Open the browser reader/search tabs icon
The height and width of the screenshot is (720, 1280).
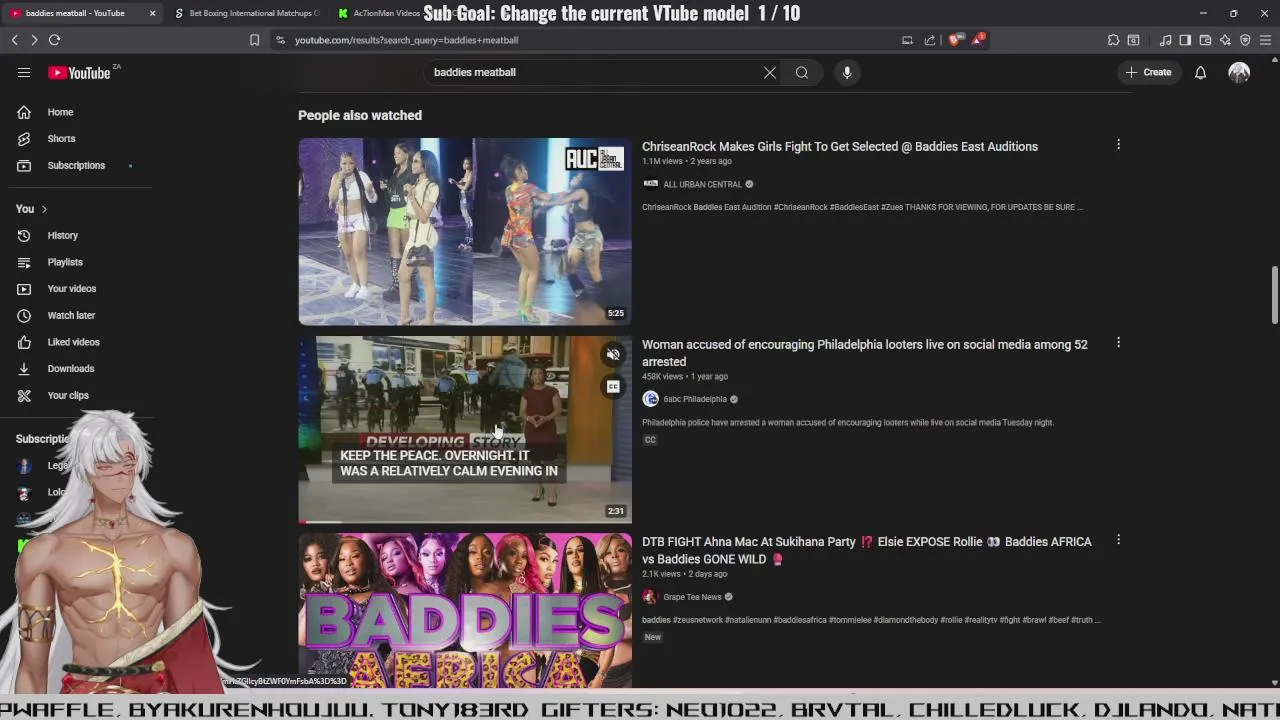click(1133, 40)
